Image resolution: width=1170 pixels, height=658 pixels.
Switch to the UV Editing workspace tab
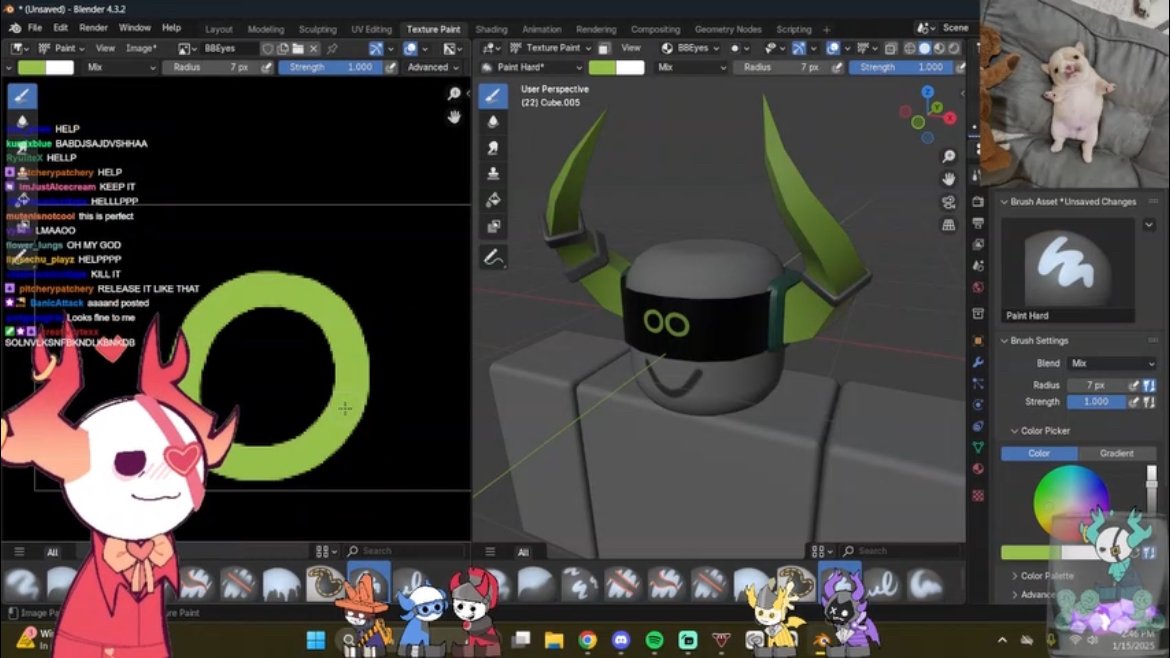click(371, 29)
